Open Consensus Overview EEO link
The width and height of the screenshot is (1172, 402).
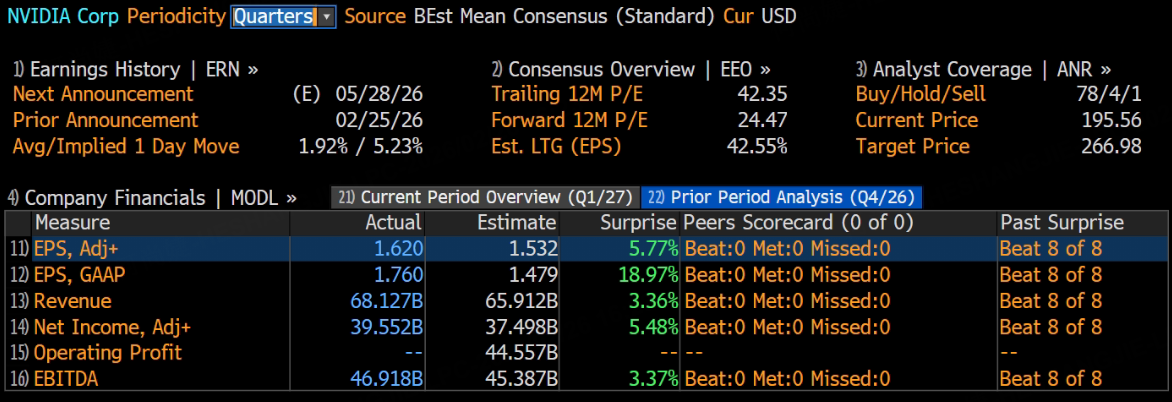(x=631, y=70)
